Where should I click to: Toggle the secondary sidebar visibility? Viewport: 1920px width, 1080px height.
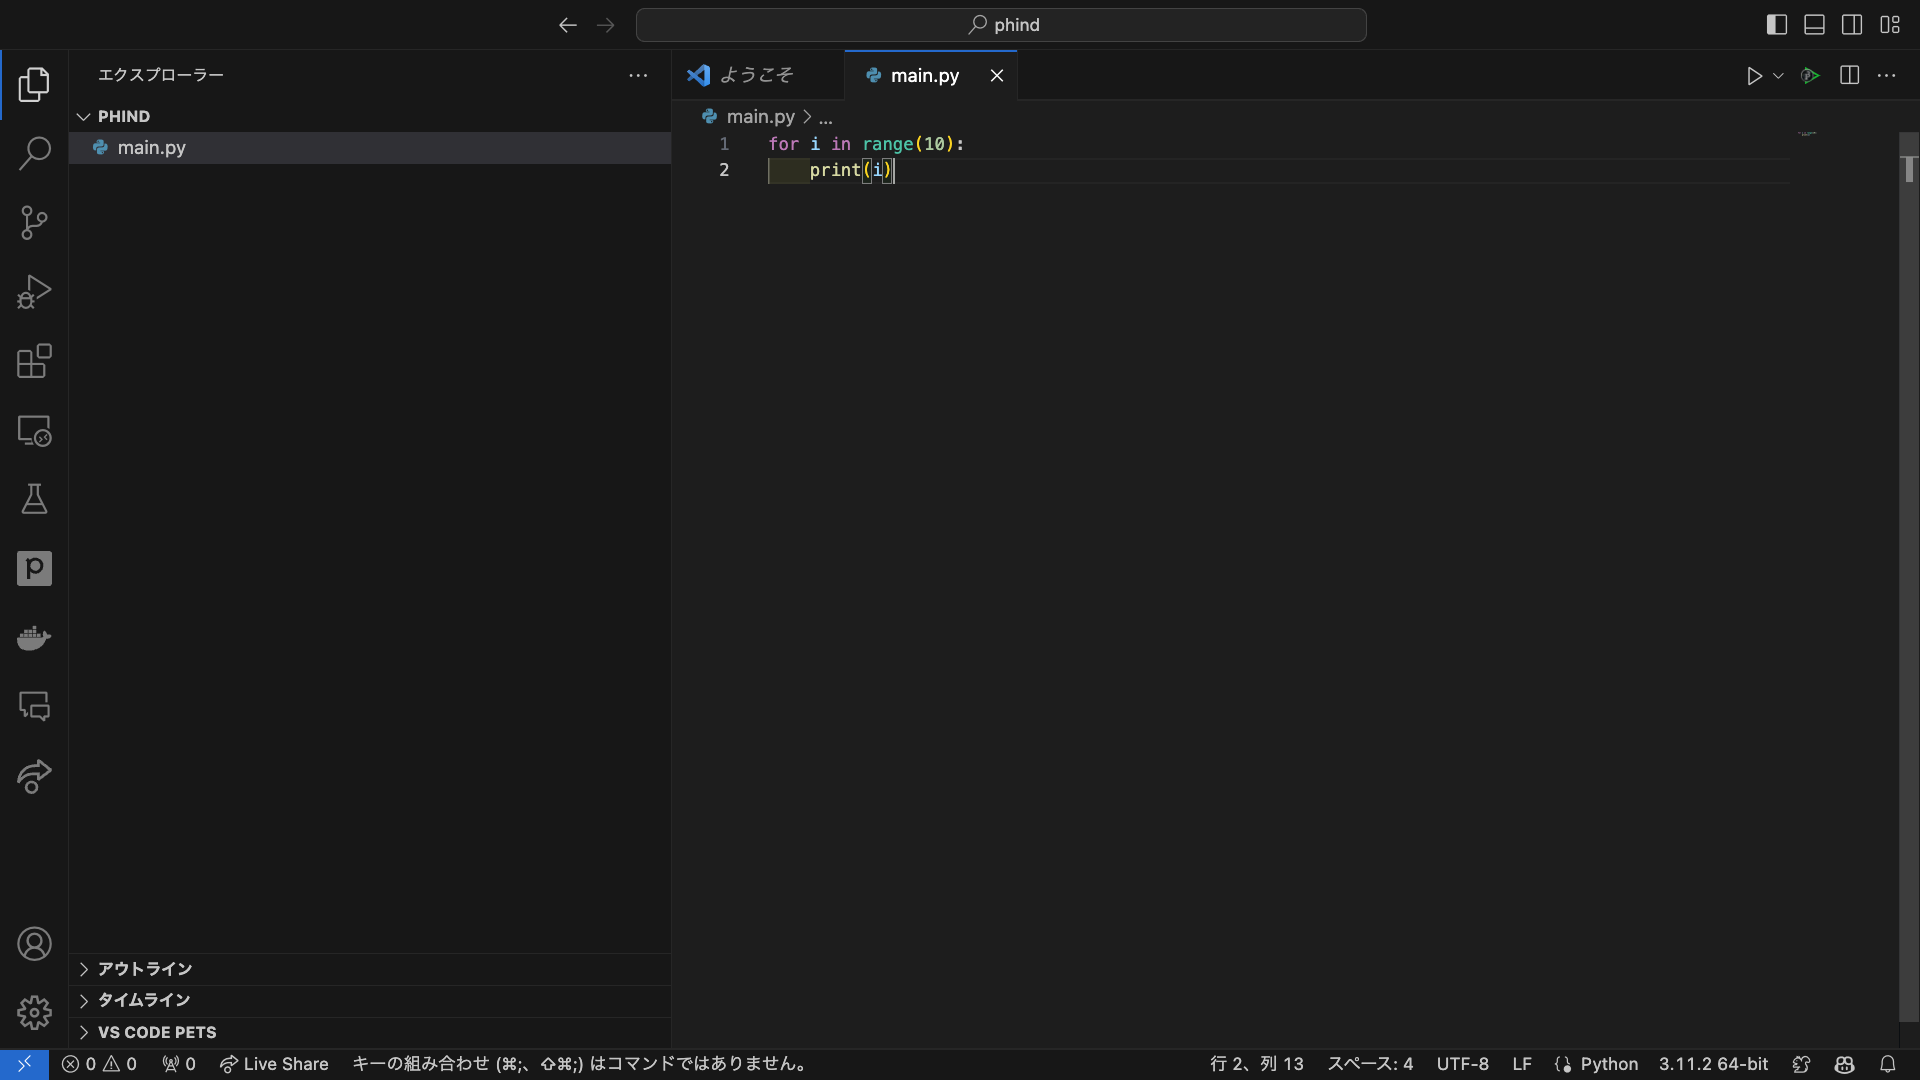tap(1852, 25)
